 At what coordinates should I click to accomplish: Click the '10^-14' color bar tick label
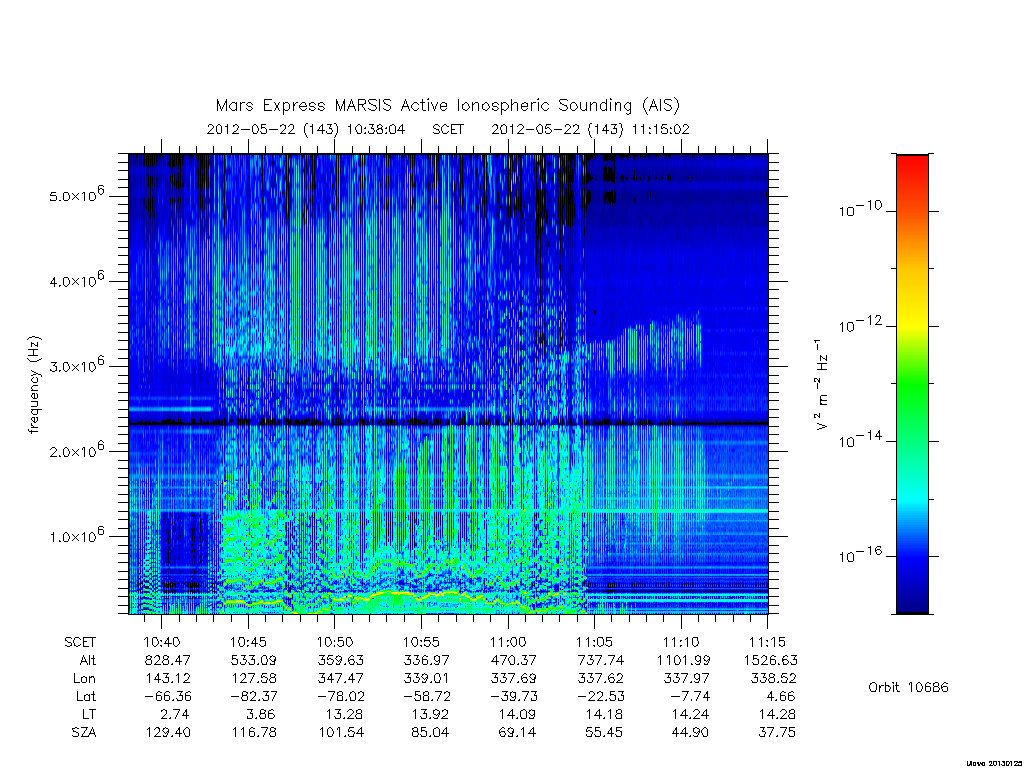pyautogui.click(x=860, y=440)
